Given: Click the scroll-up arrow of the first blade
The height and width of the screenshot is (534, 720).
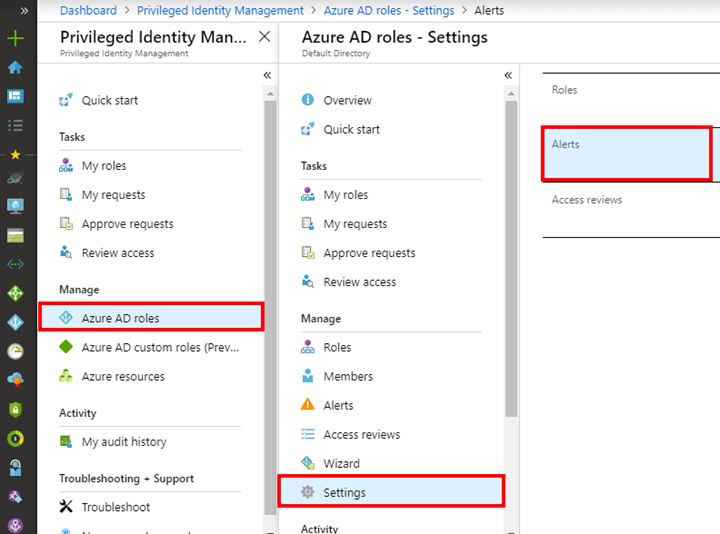Looking at the screenshot, I should pos(270,94).
